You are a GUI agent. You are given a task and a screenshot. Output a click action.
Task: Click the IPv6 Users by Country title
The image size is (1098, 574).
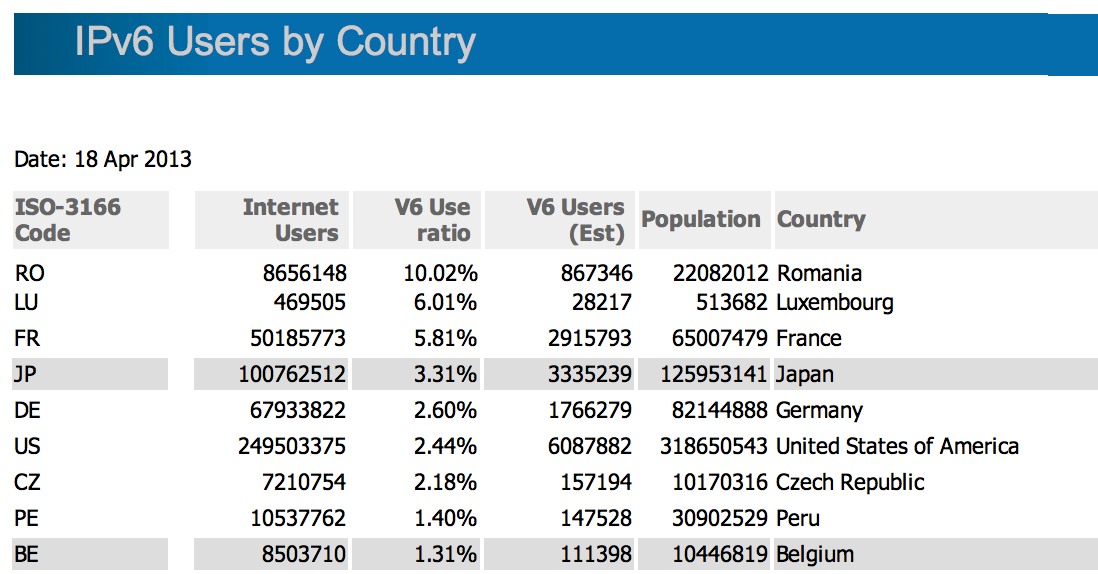coord(275,43)
